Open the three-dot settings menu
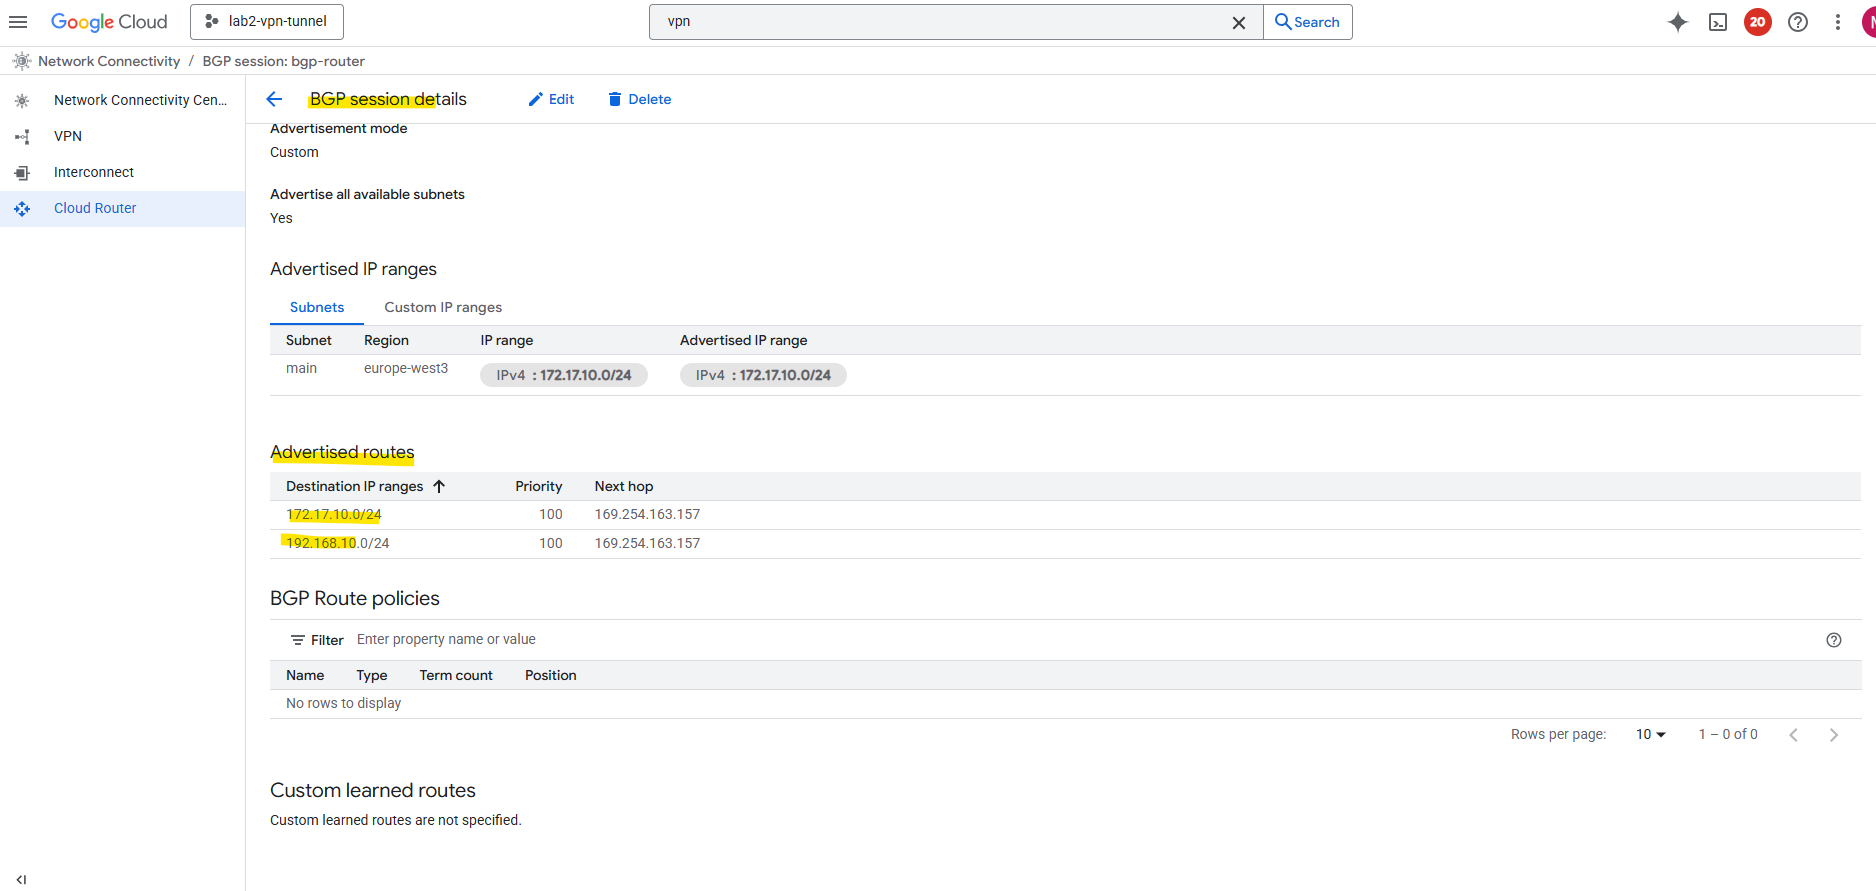1876x891 pixels. click(x=1837, y=22)
